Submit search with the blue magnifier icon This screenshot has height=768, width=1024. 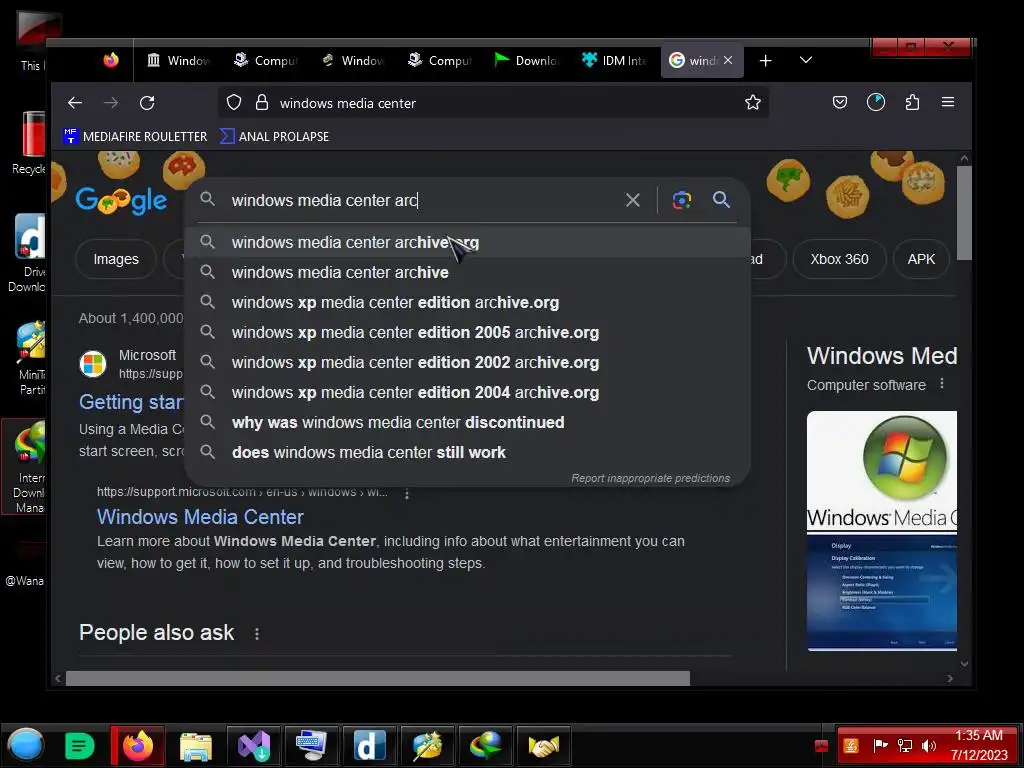(721, 200)
